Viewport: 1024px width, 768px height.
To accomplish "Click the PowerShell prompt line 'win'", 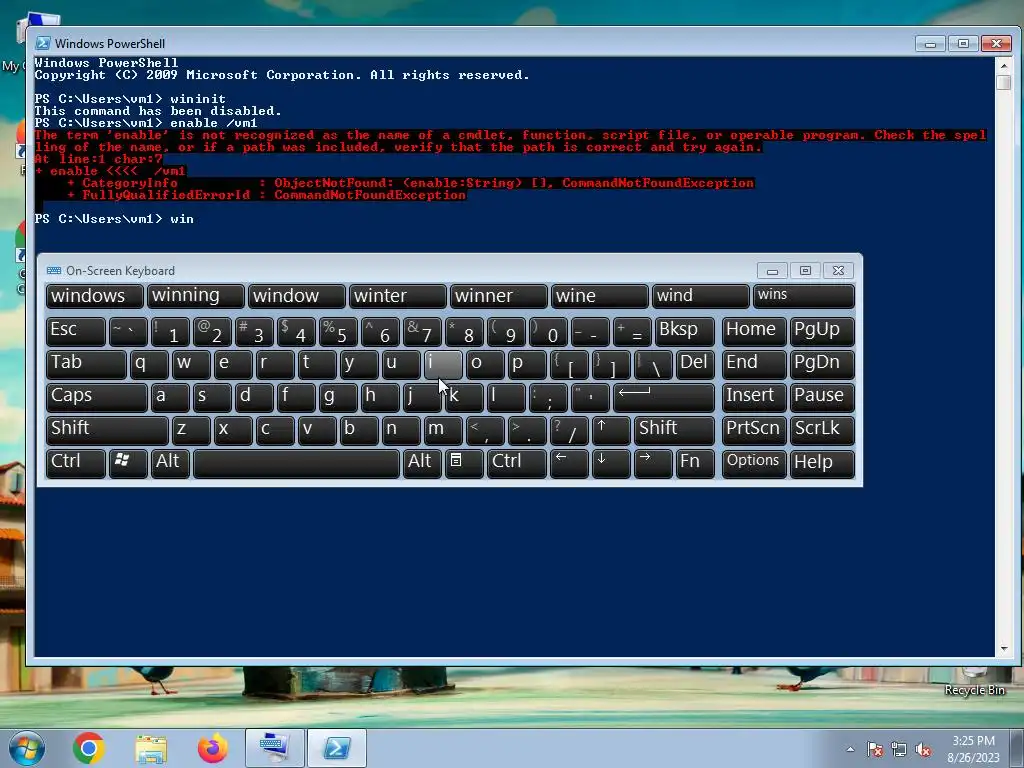I will pos(114,219).
